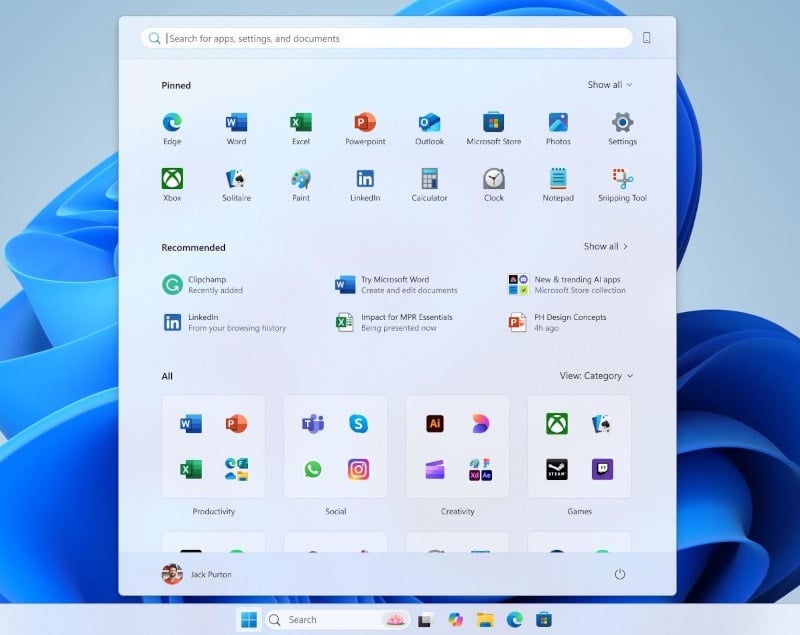The height and width of the screenshot is (635, 800).
Task: Open Twitch in the Games category
Action: point(602,469)
